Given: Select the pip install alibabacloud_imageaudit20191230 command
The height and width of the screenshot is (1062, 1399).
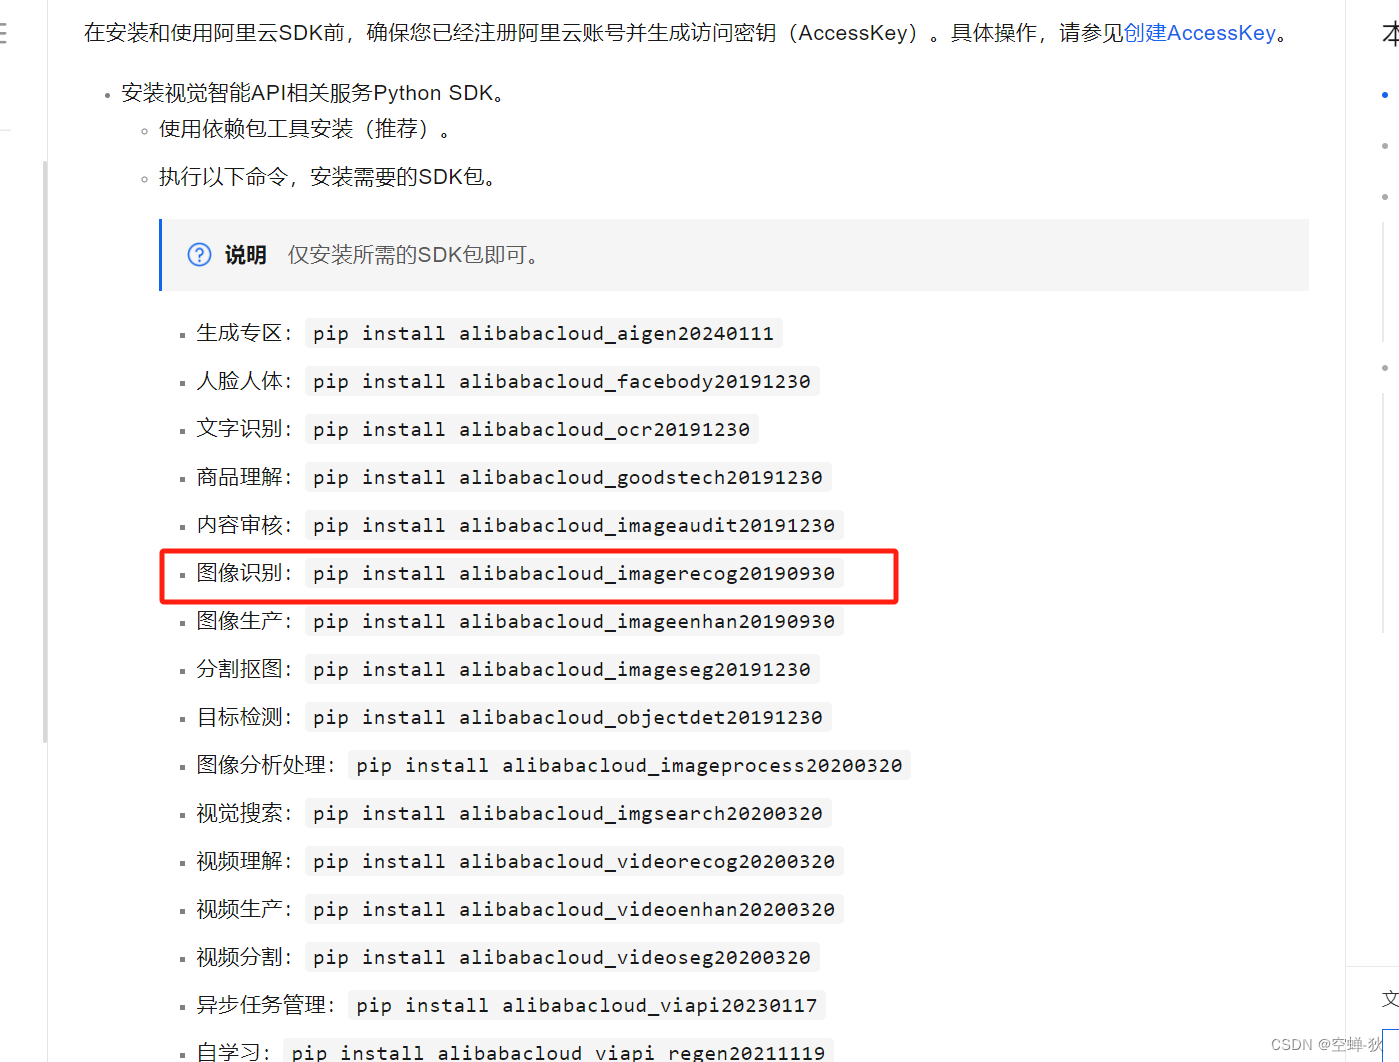Looking at the screenshot, I should [x=574, y=525].
